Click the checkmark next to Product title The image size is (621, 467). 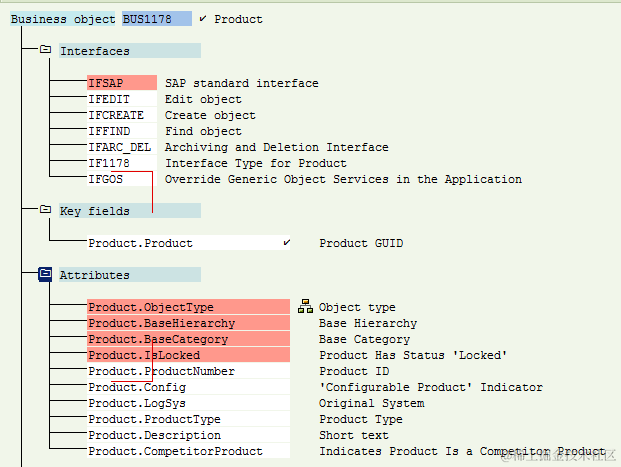point(203,19)
